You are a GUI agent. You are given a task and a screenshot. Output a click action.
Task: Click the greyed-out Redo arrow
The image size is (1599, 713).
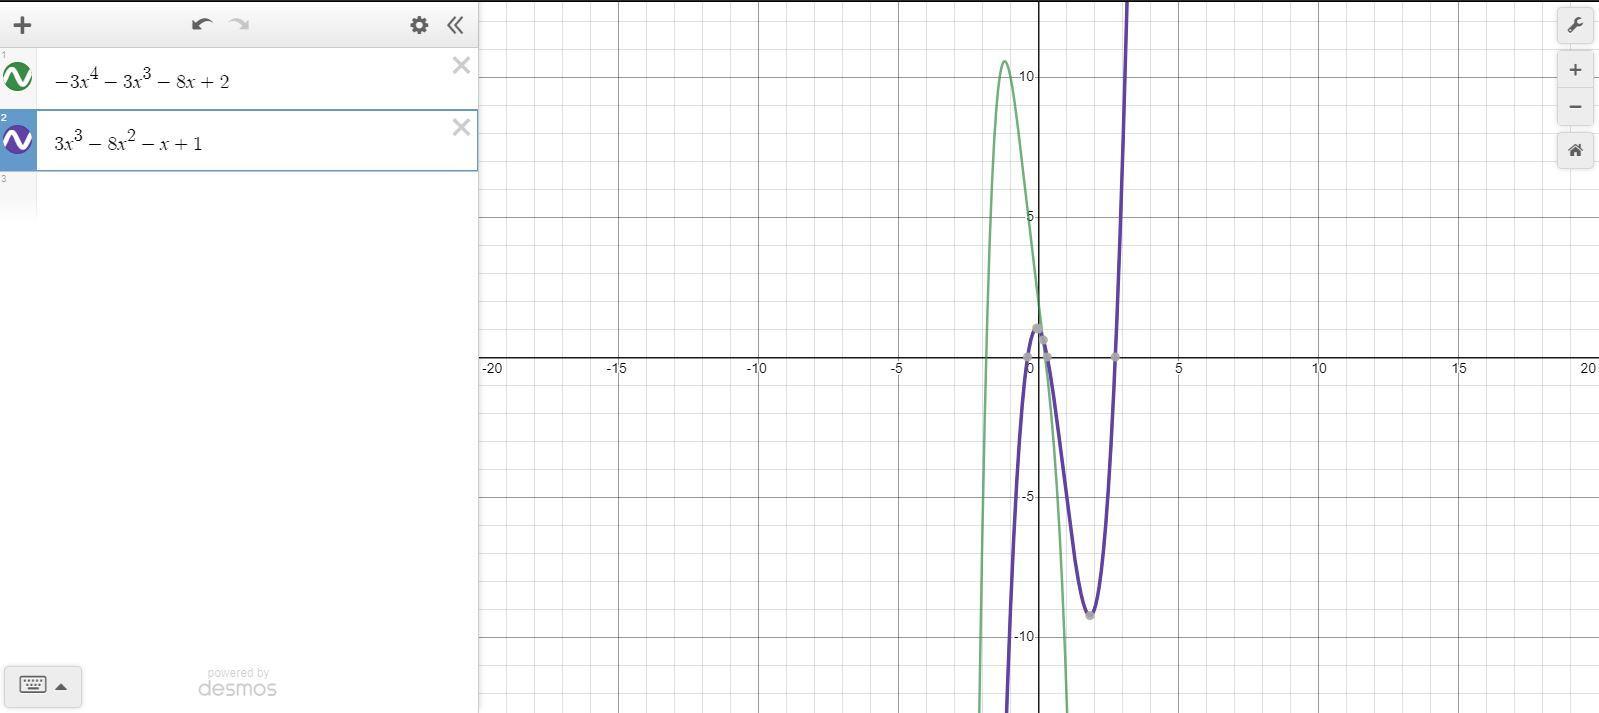point(239,24)
